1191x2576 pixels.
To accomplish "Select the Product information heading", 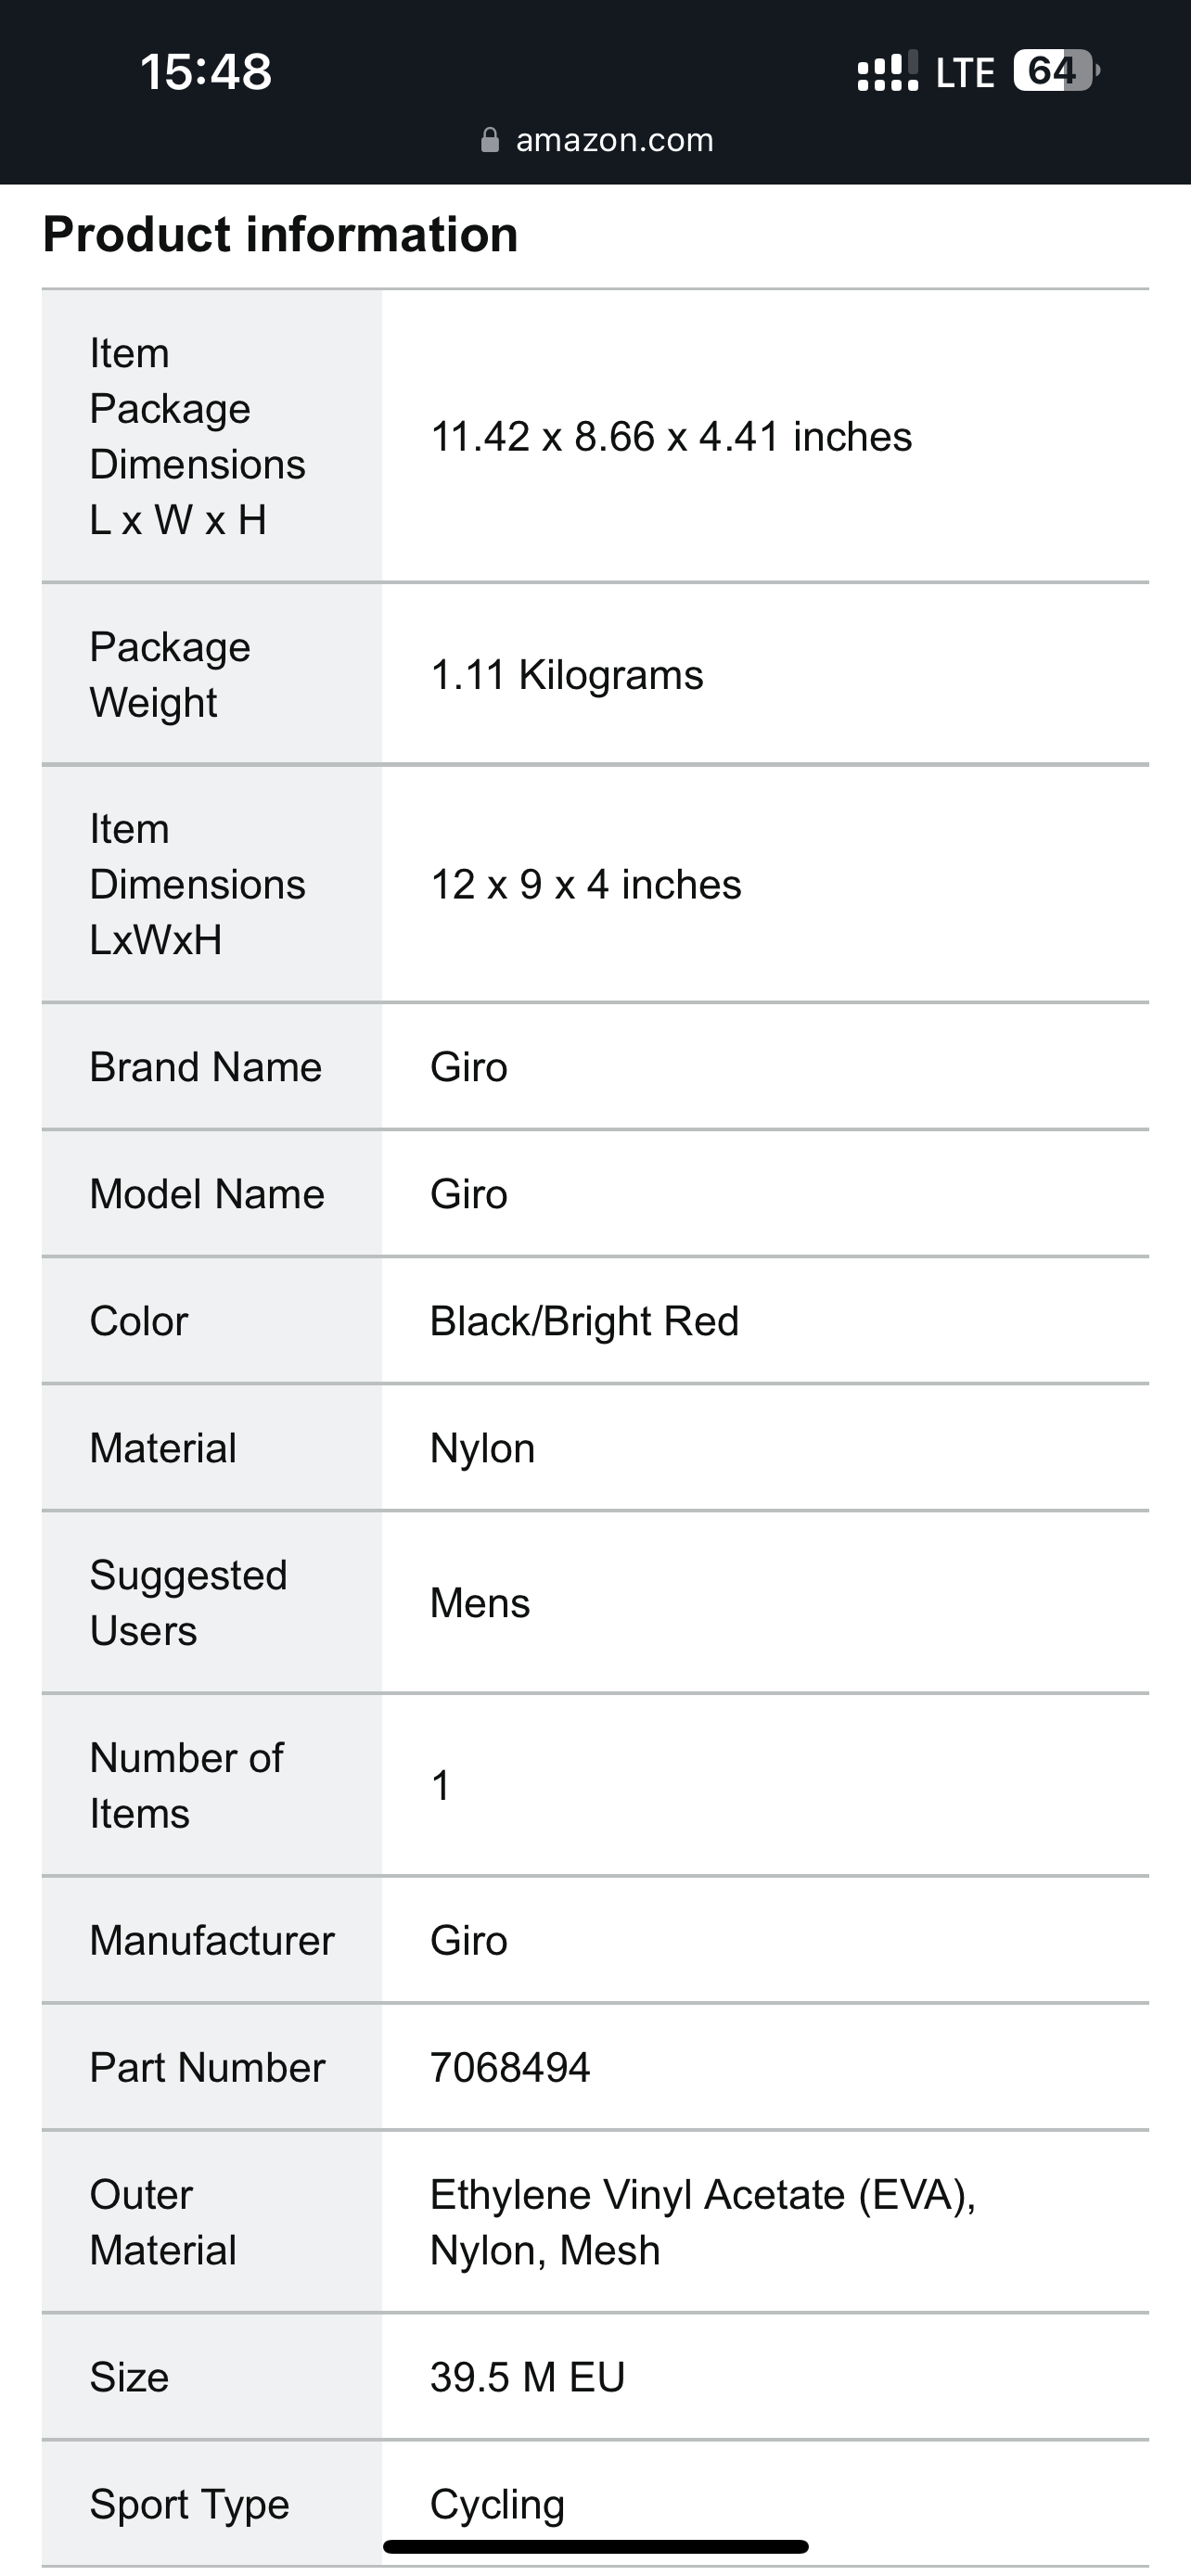I will tap(281, 235).
